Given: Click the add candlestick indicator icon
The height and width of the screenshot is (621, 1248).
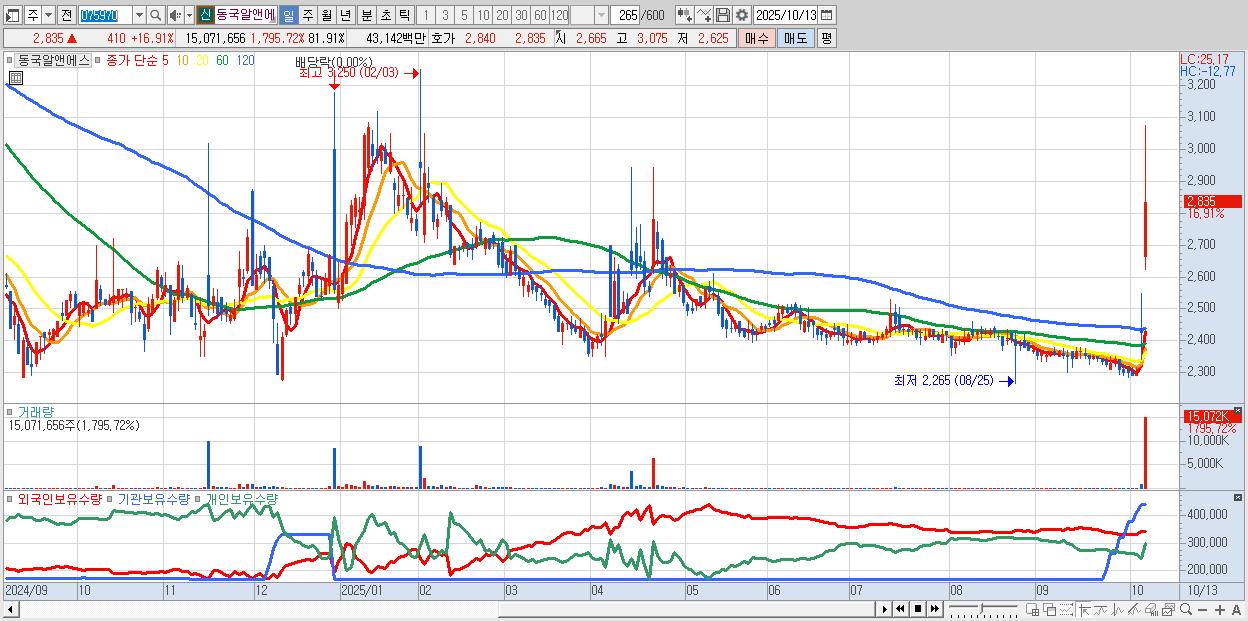Looking at the screenshot, I should tap(685, 15).
